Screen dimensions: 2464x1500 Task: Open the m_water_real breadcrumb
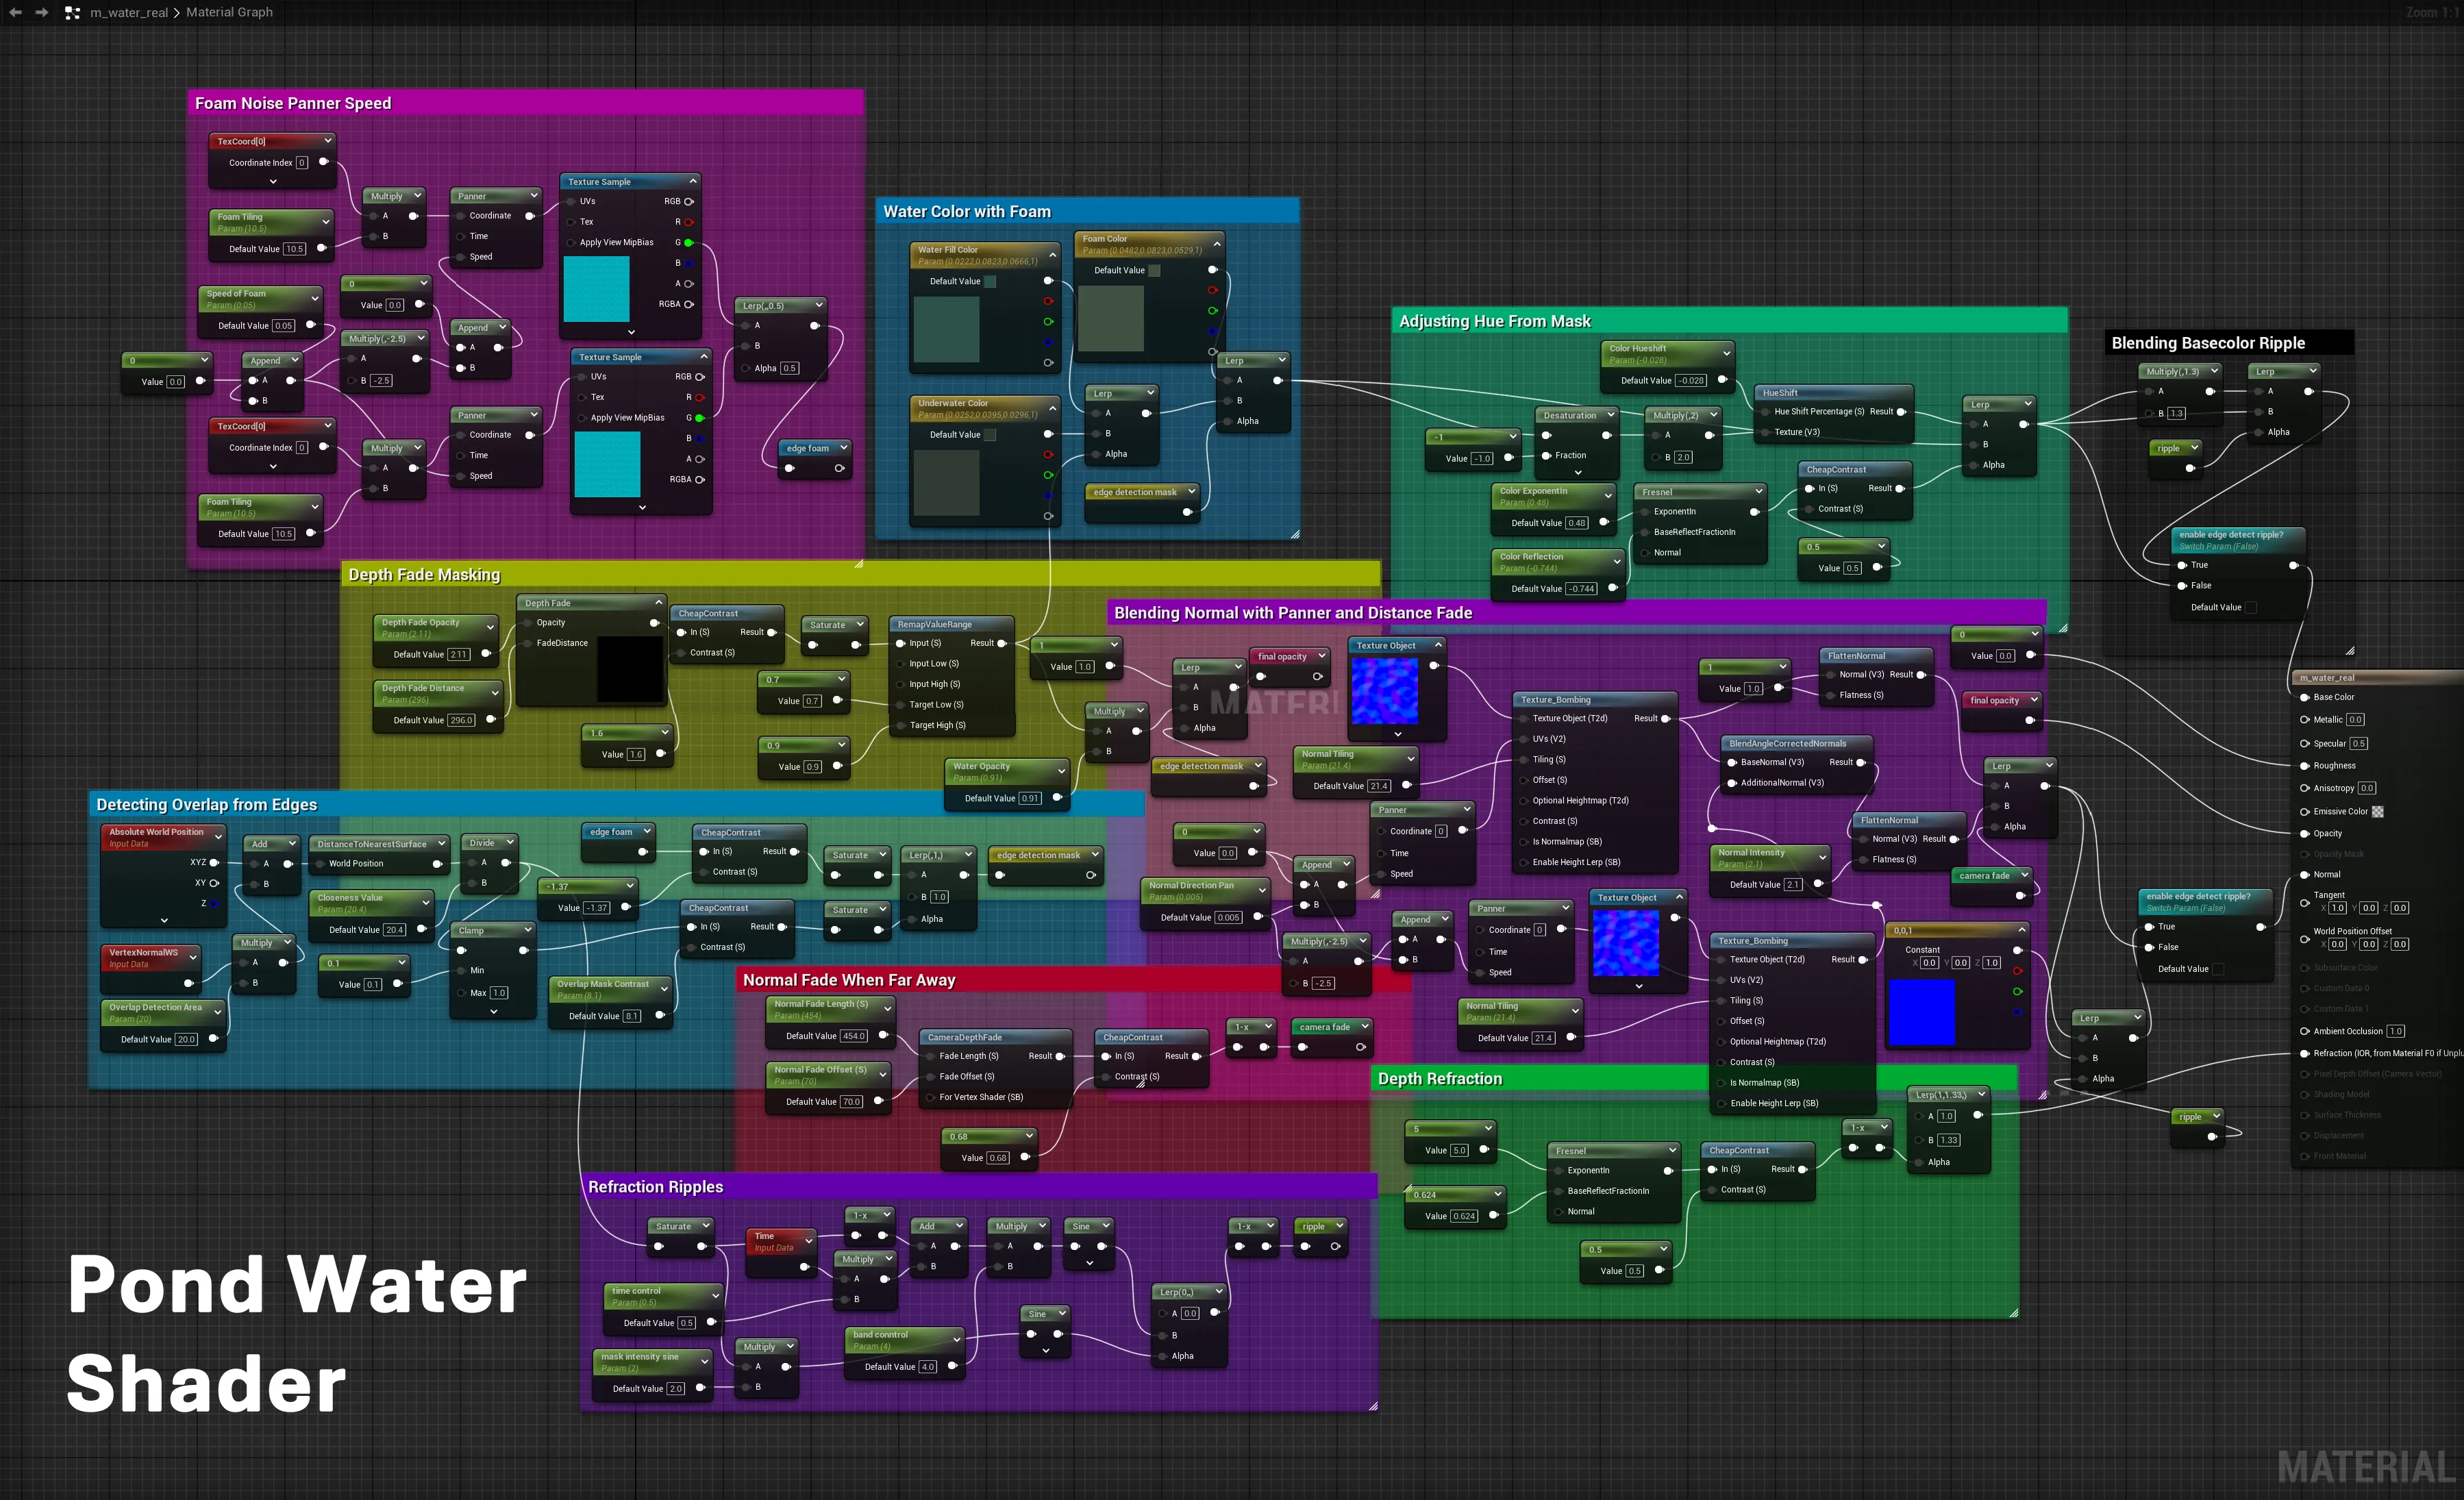pos(129,13)
